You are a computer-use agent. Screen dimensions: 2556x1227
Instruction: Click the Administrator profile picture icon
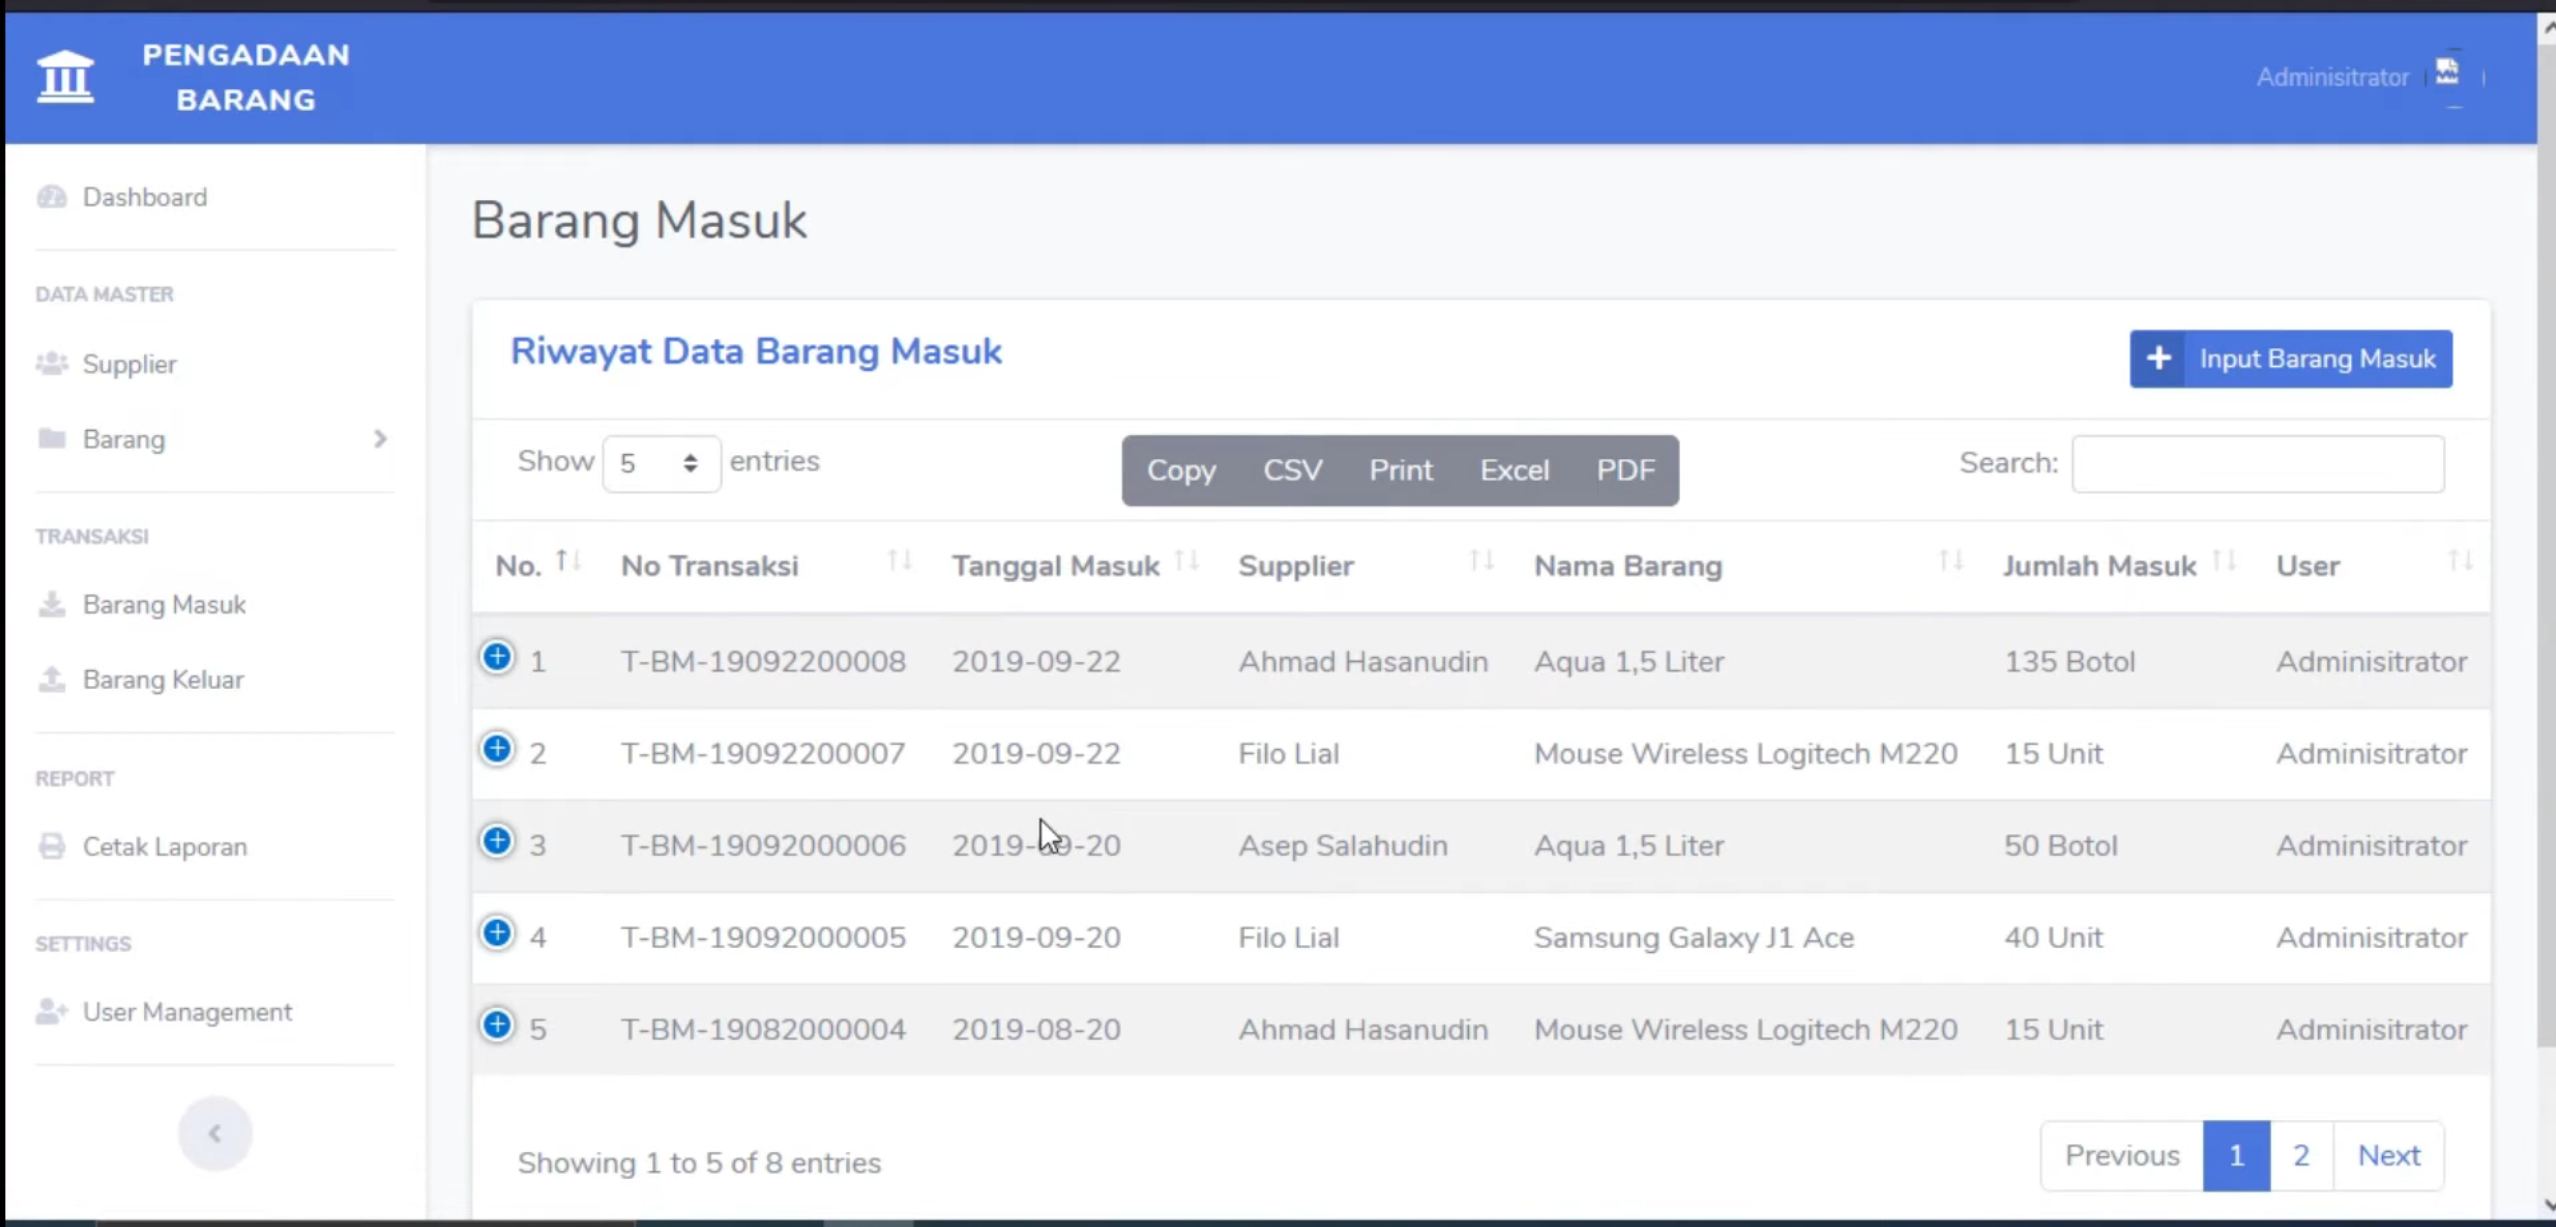(2447, 72)
